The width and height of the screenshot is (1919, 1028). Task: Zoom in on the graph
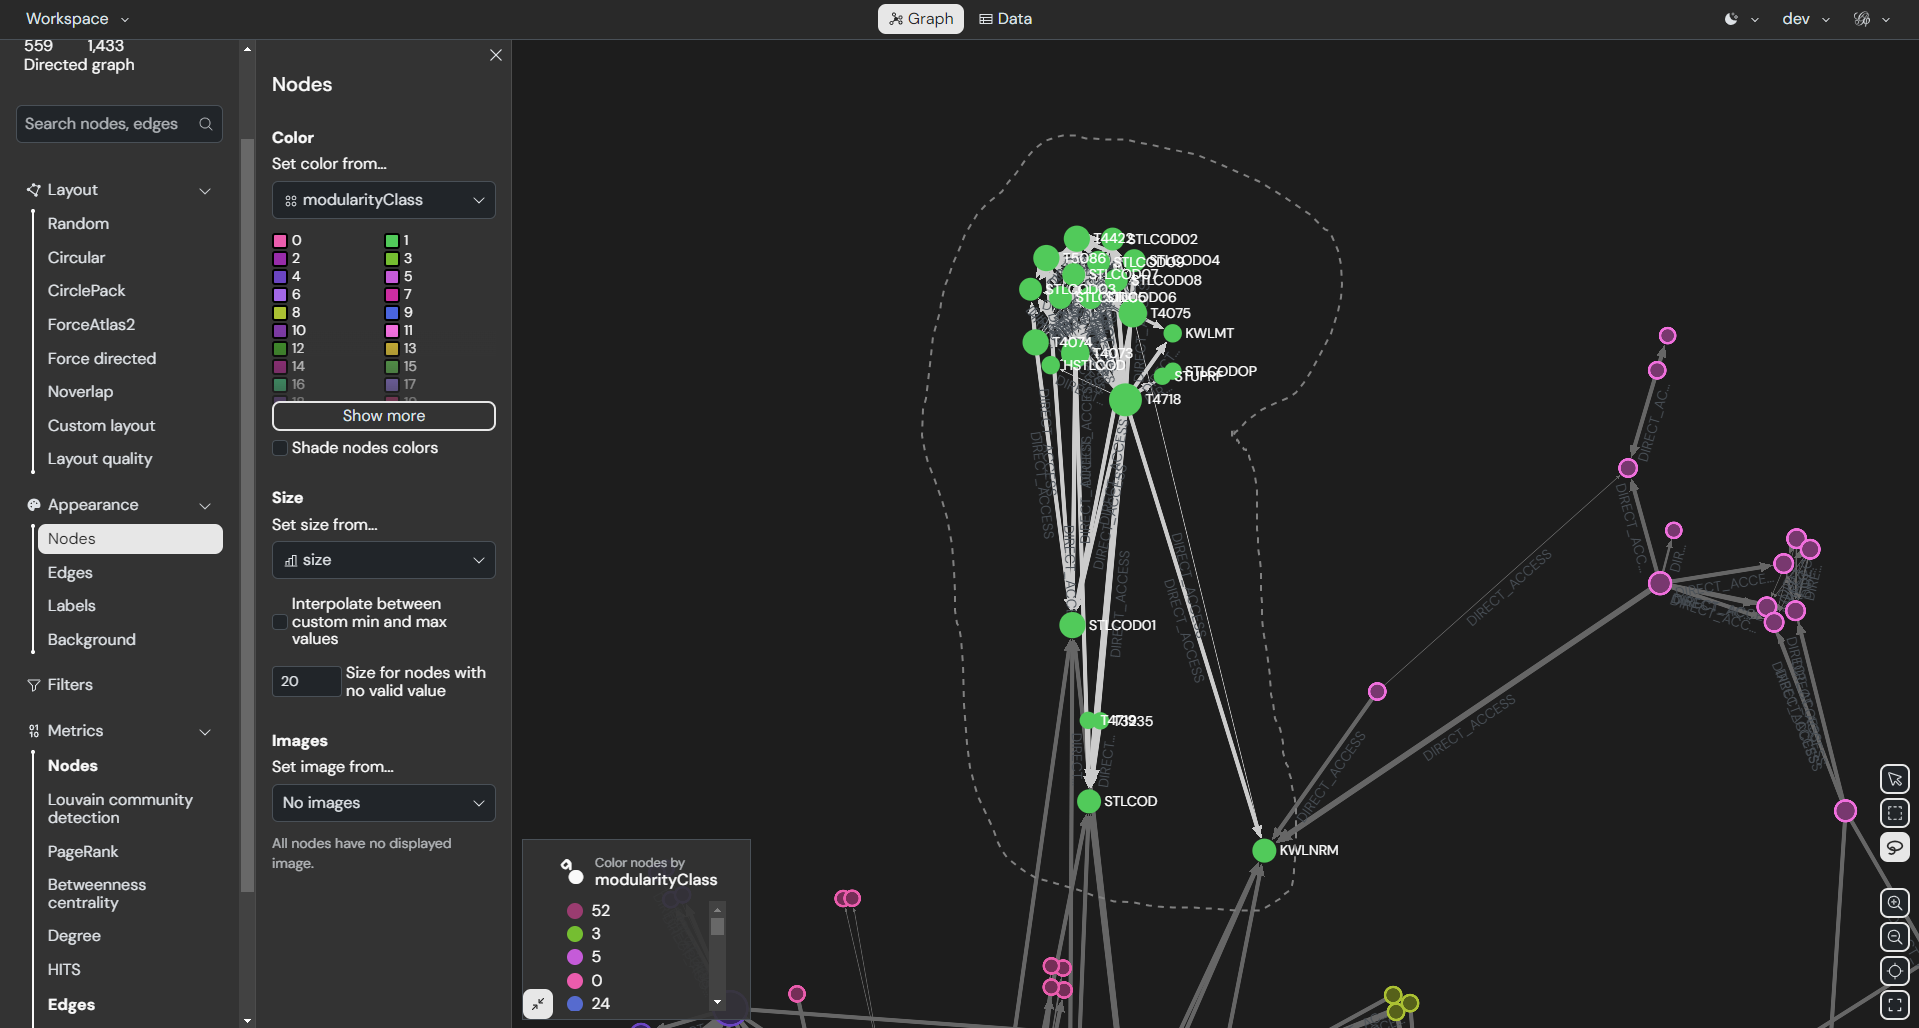1895,903
